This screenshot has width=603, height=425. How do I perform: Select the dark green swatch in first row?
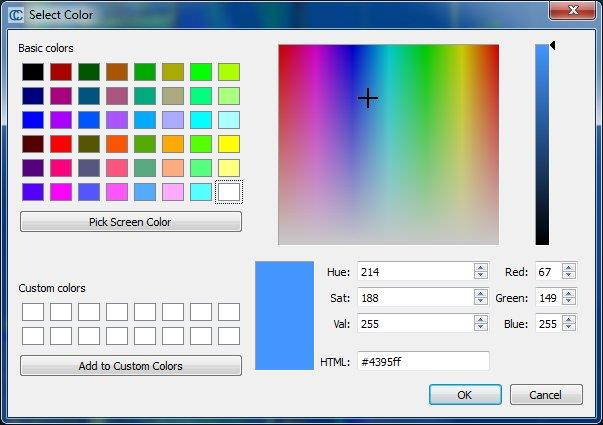89,72
